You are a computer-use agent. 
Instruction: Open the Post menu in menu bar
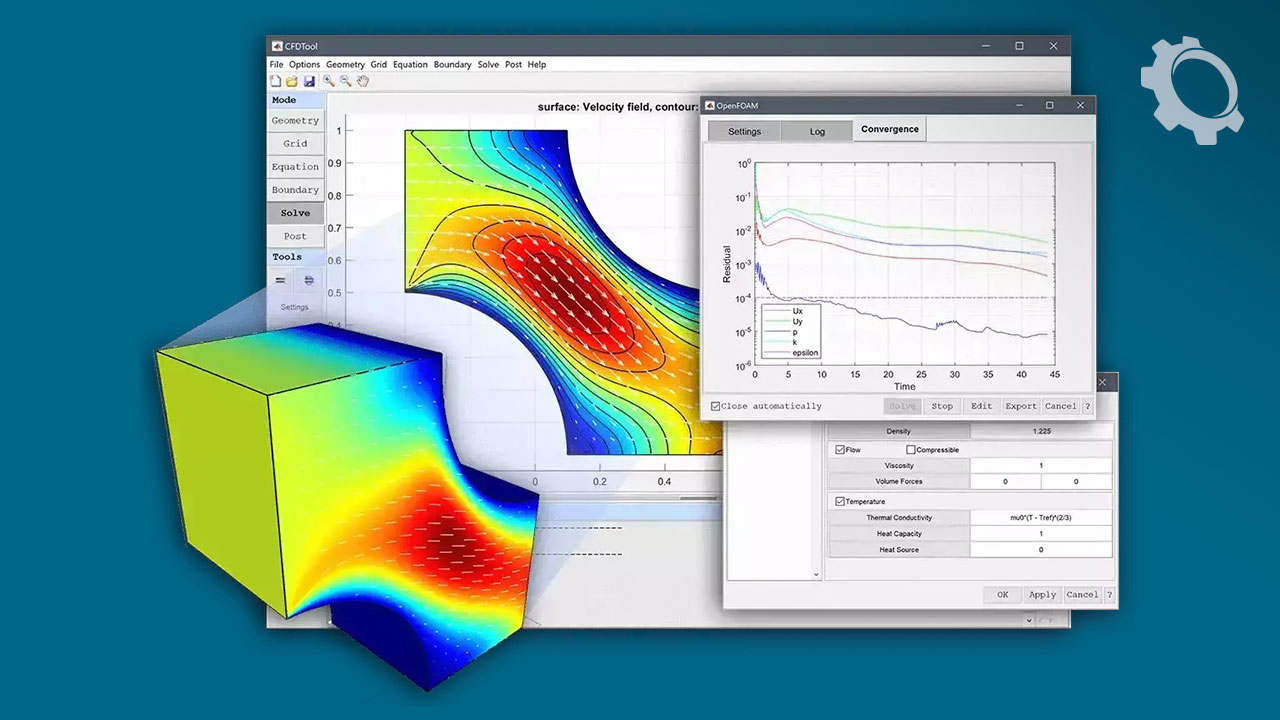(513, 65)
